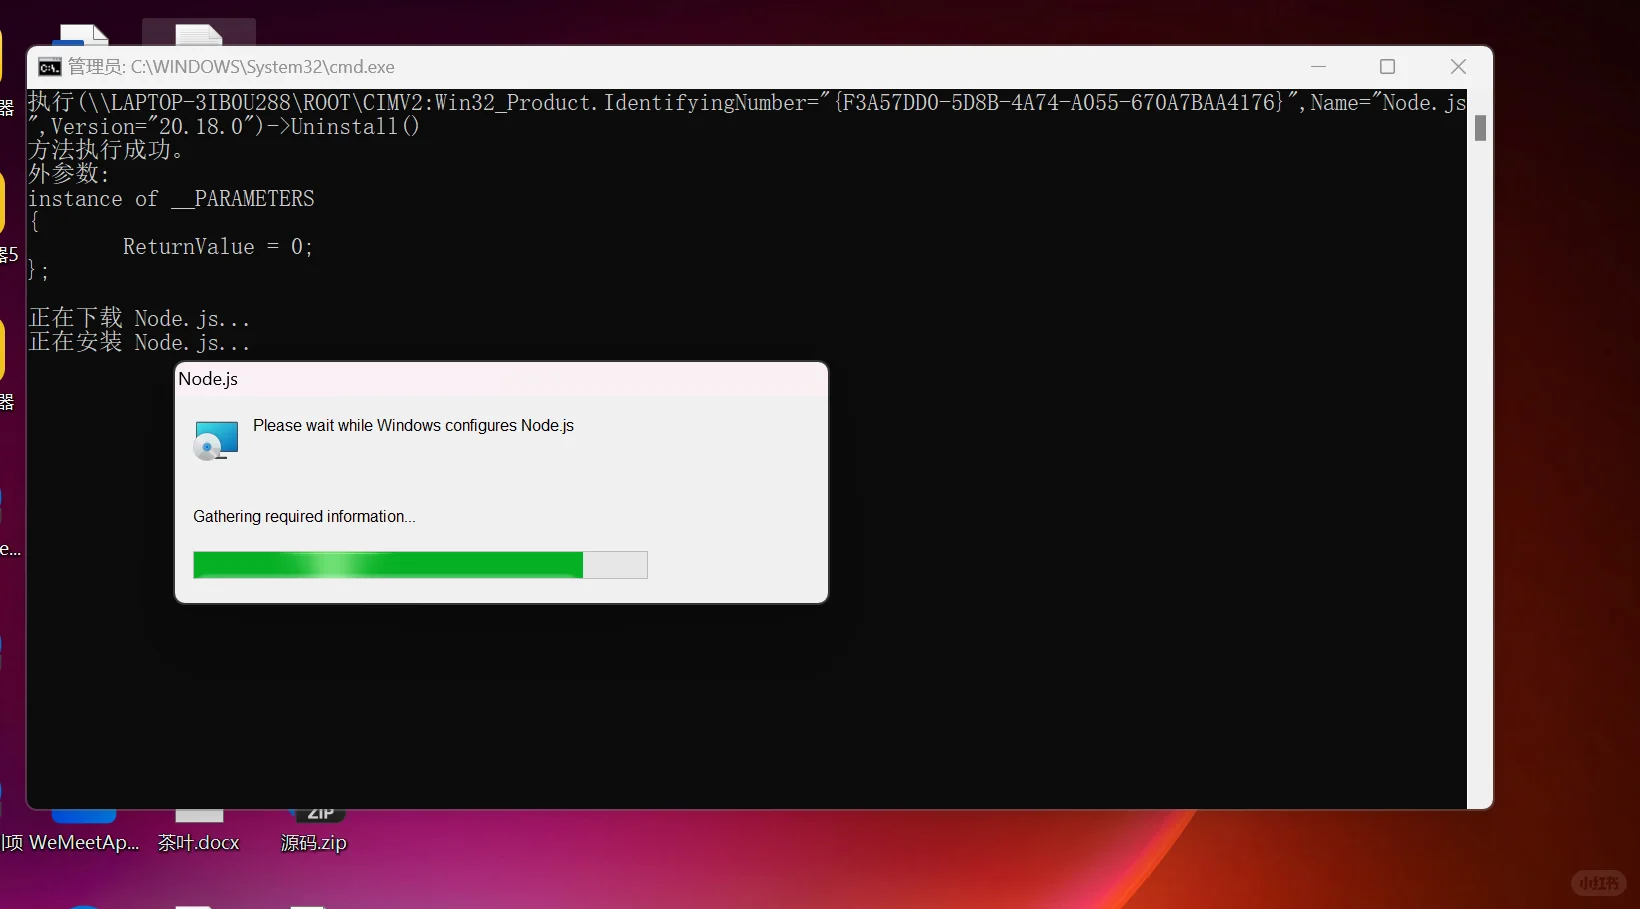Click the 'instance of __PARAMETERS' console line
The height and width of the screenshot is (909, 1640).
171,198
